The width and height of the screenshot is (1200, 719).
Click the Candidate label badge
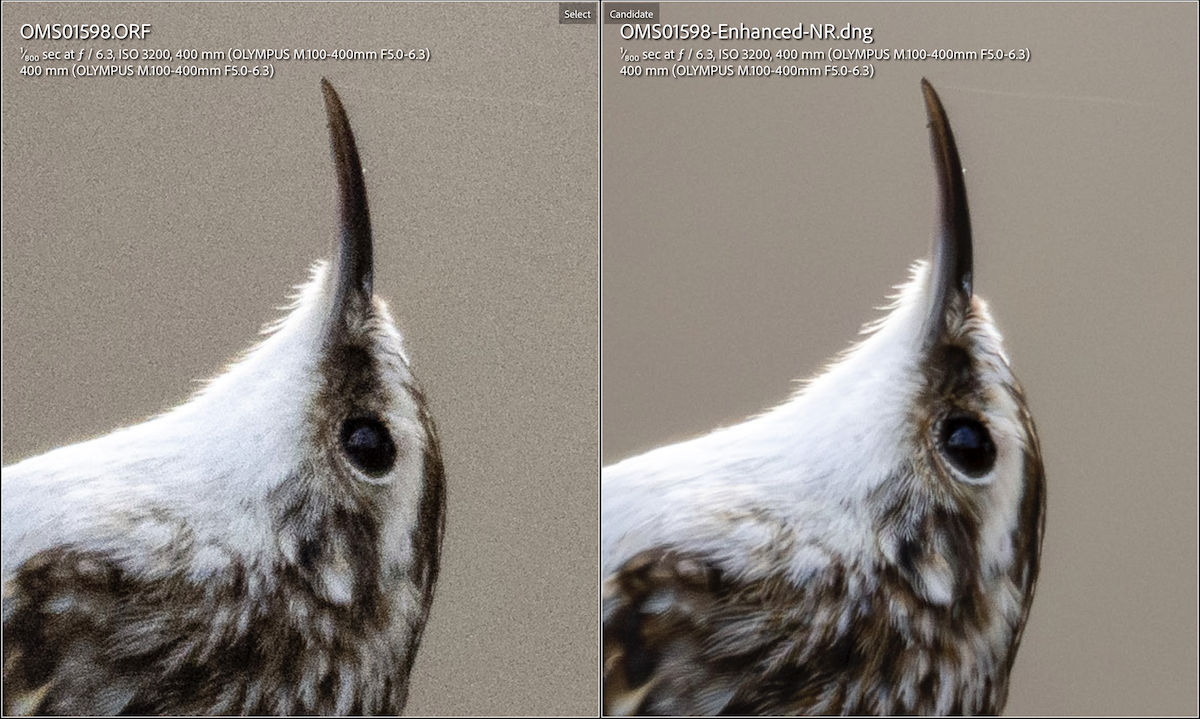click(631, 14)
